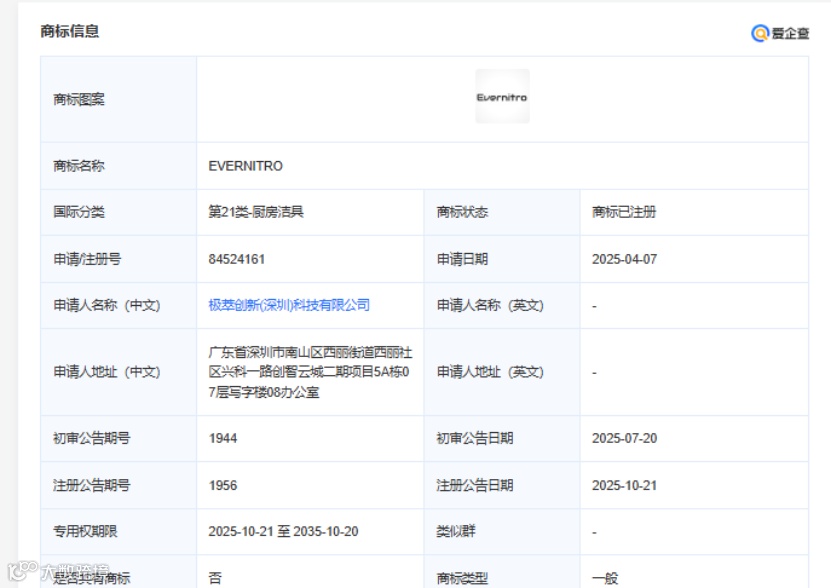This screenshot has height=588, width=831.
Task: Click the 注册公告日期 label
Action: tap(474, 486)
